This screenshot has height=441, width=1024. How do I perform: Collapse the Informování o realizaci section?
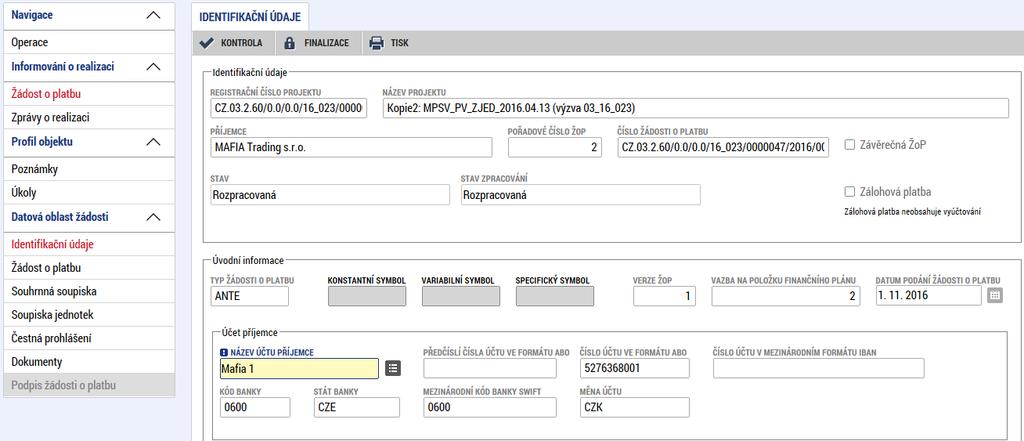click(x=153, y=67)
